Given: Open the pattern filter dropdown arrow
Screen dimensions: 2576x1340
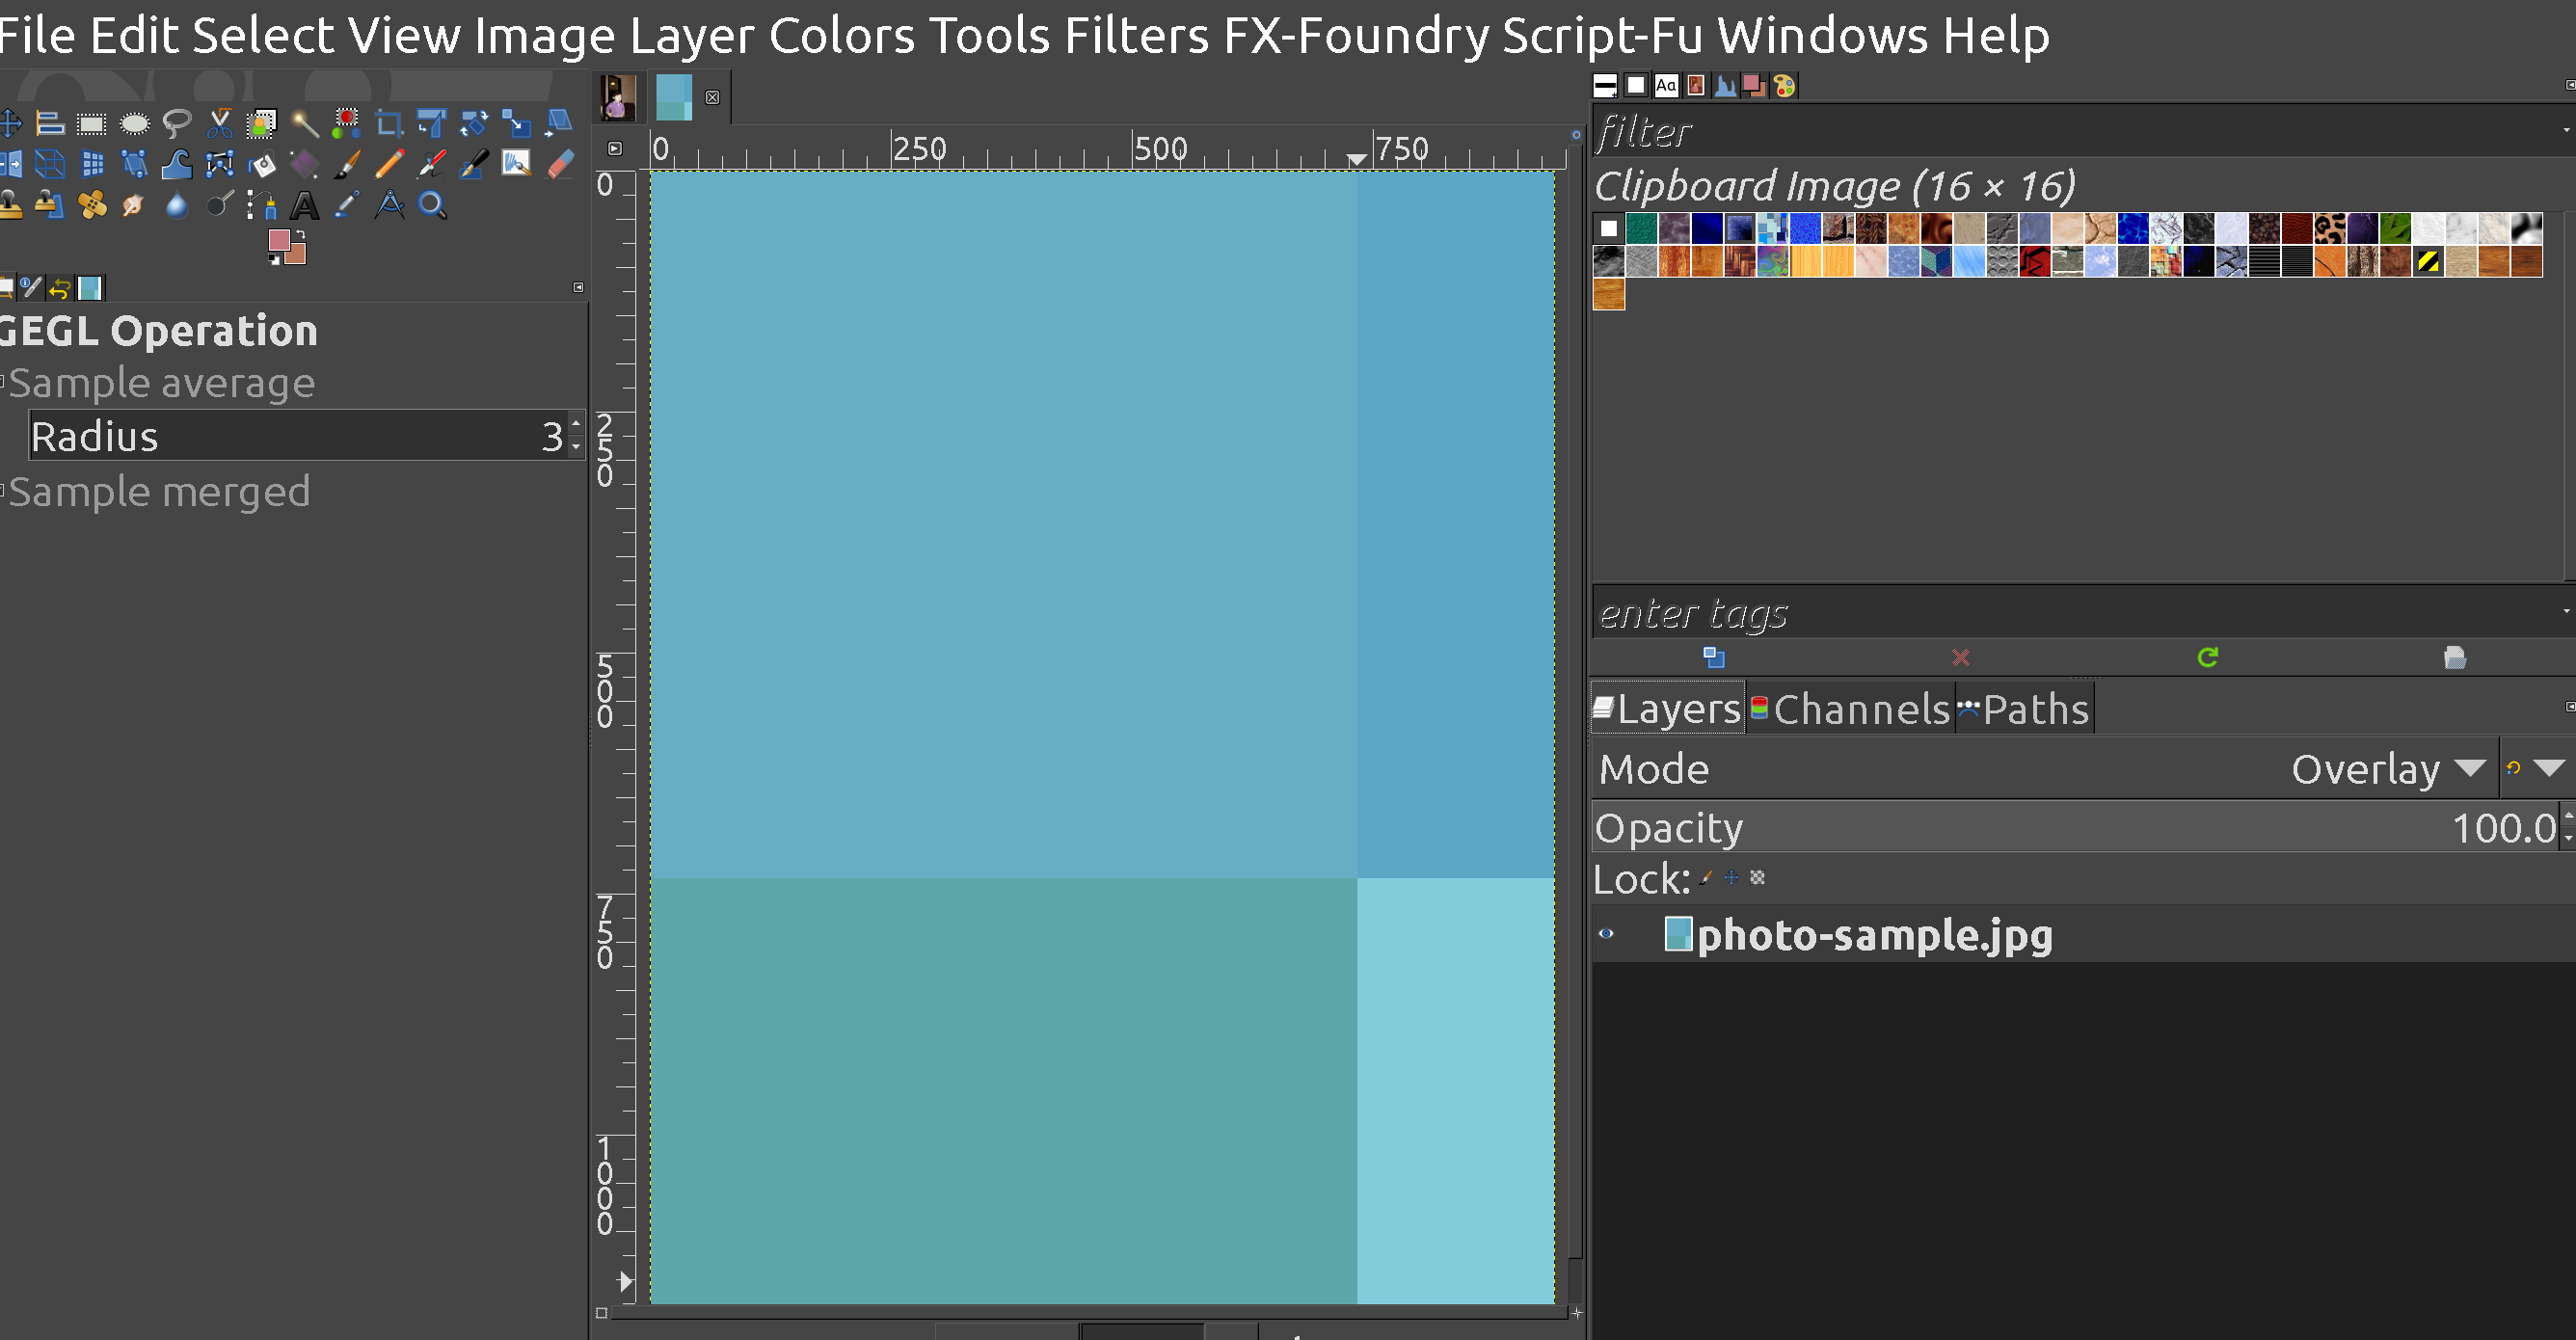Looking at the screenshot, I should 2566,130.
